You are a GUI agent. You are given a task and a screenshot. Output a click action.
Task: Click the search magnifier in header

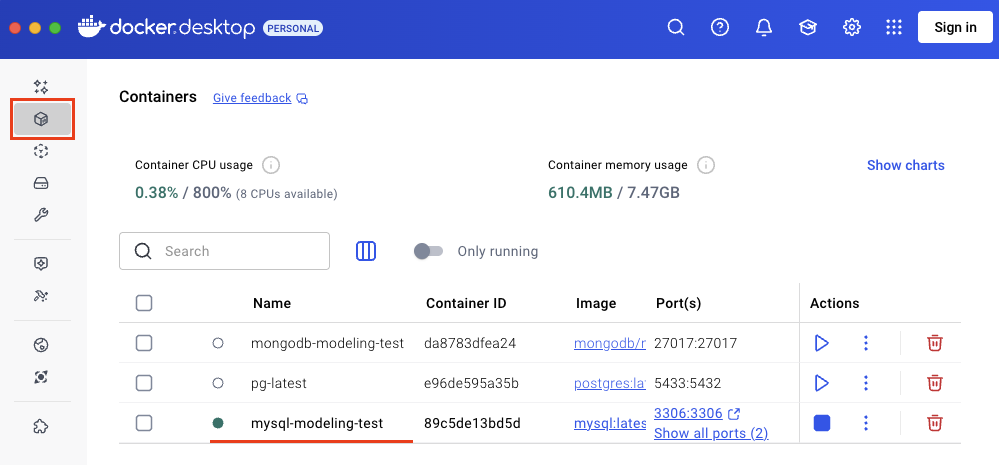pos(675,27)
